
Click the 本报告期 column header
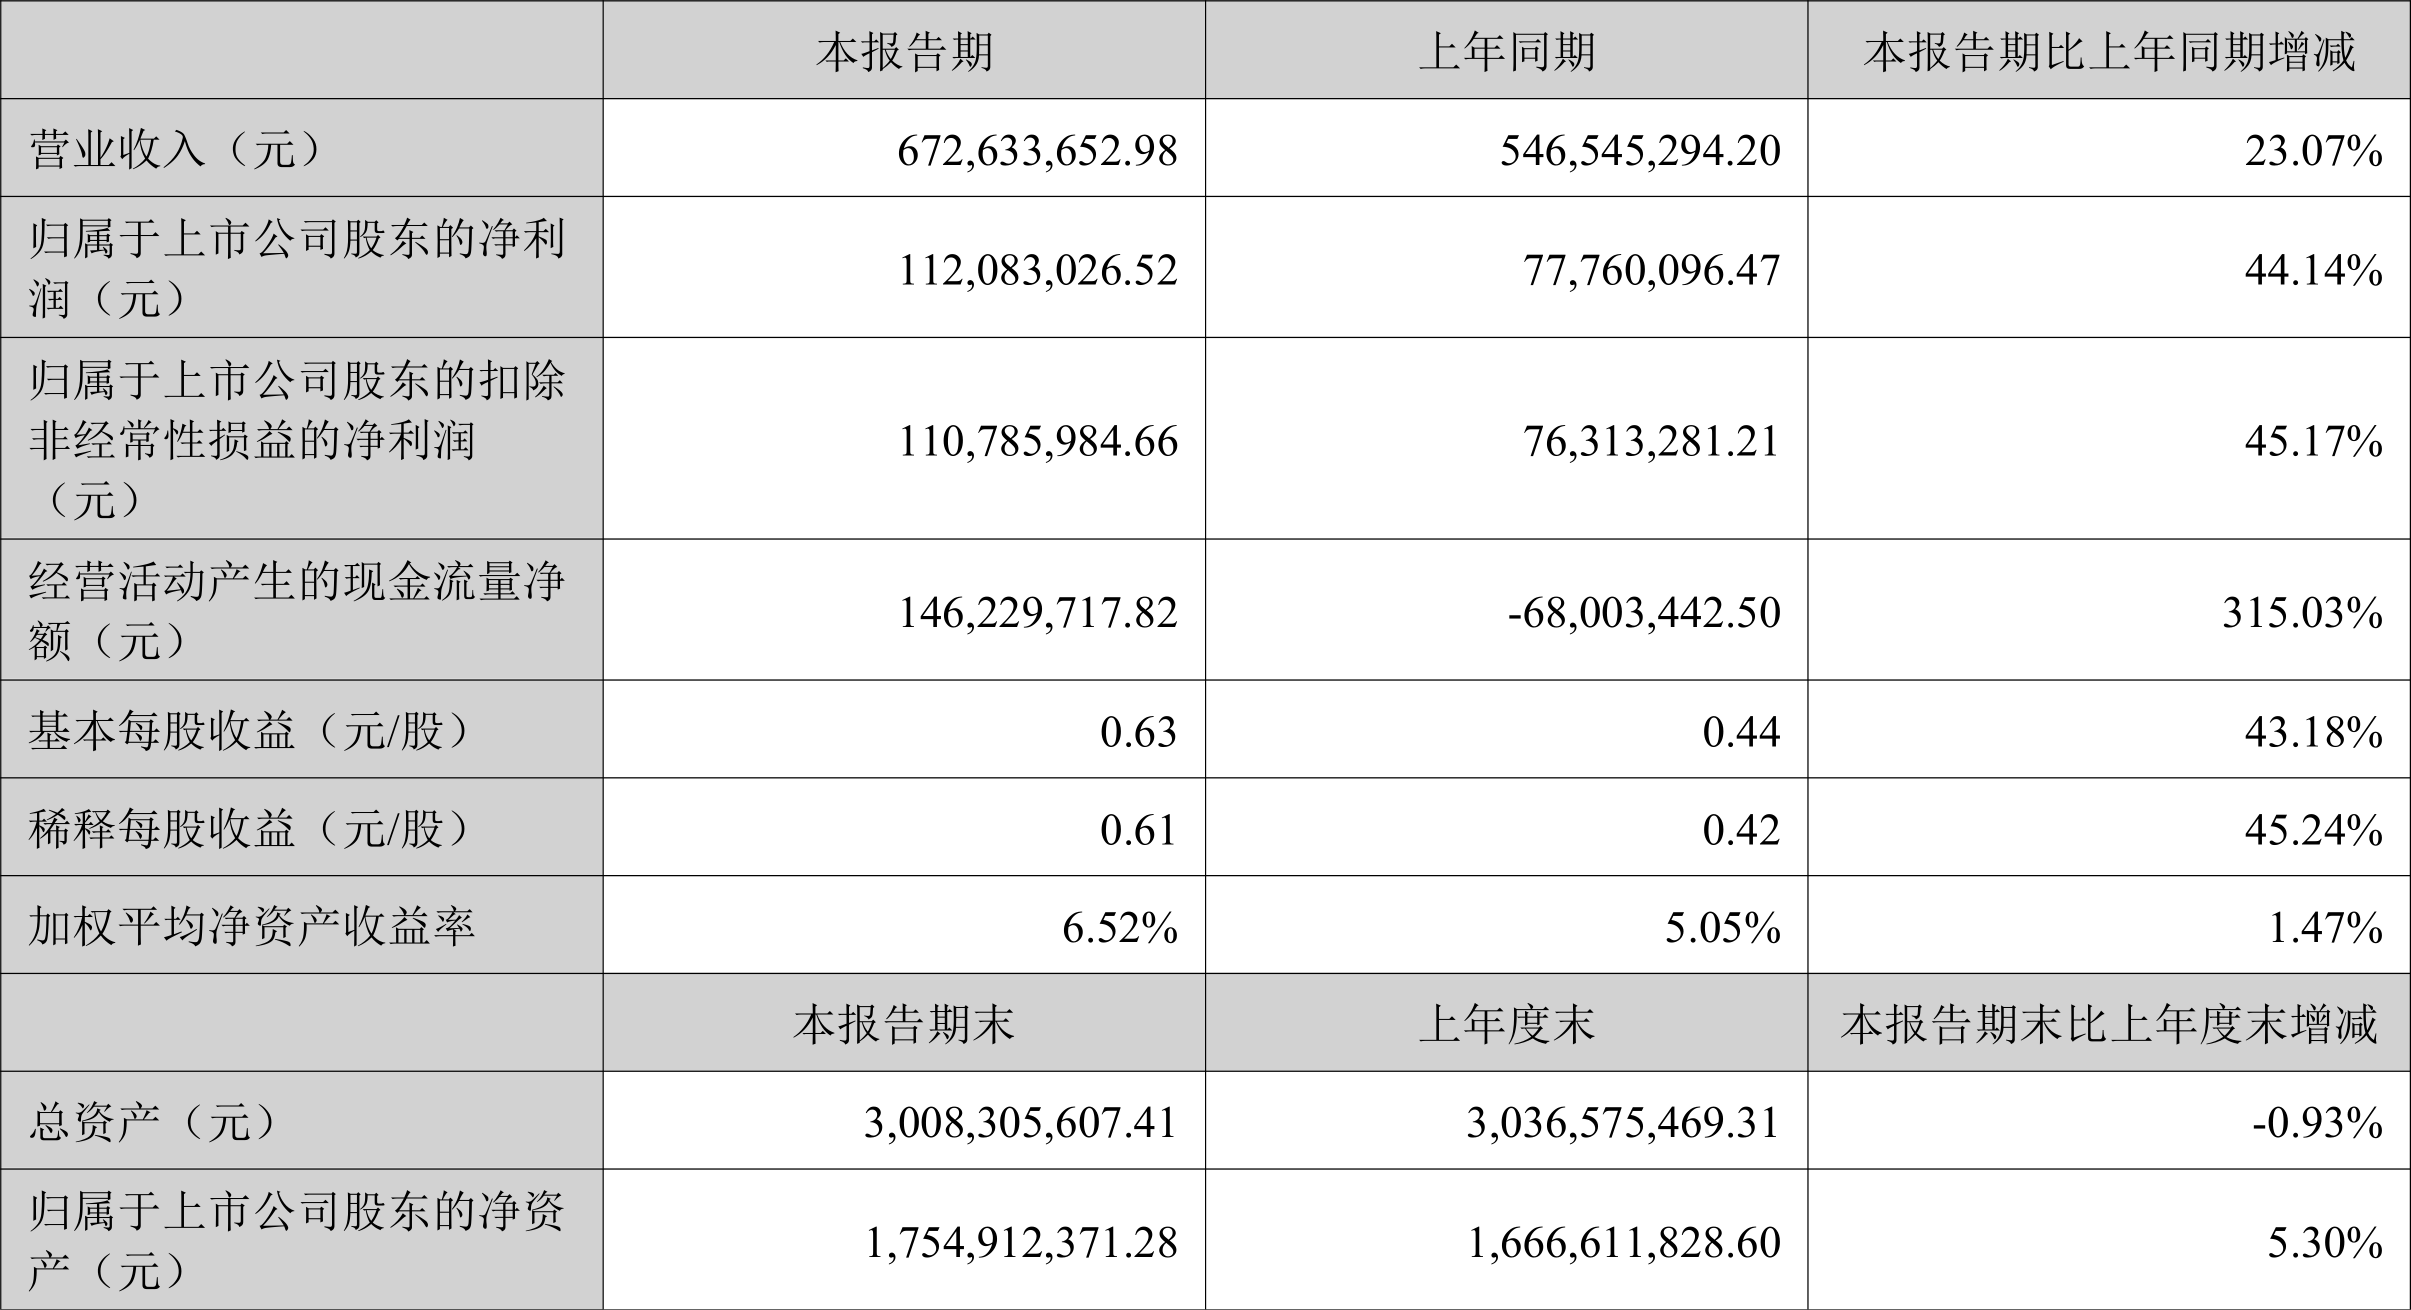tap(904, 51)
